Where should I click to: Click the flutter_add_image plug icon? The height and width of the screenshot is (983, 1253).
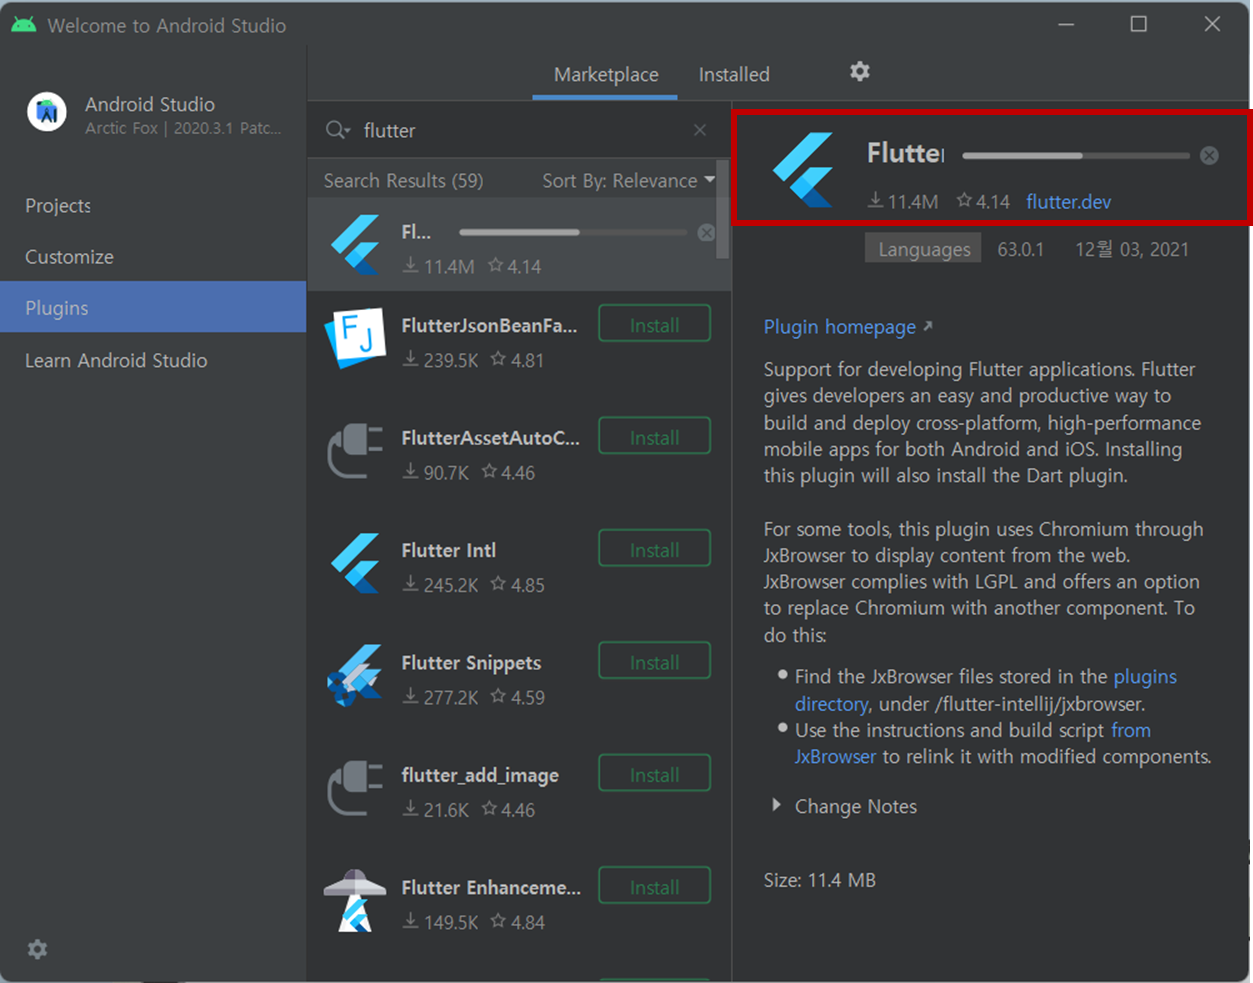coord(356,788)
